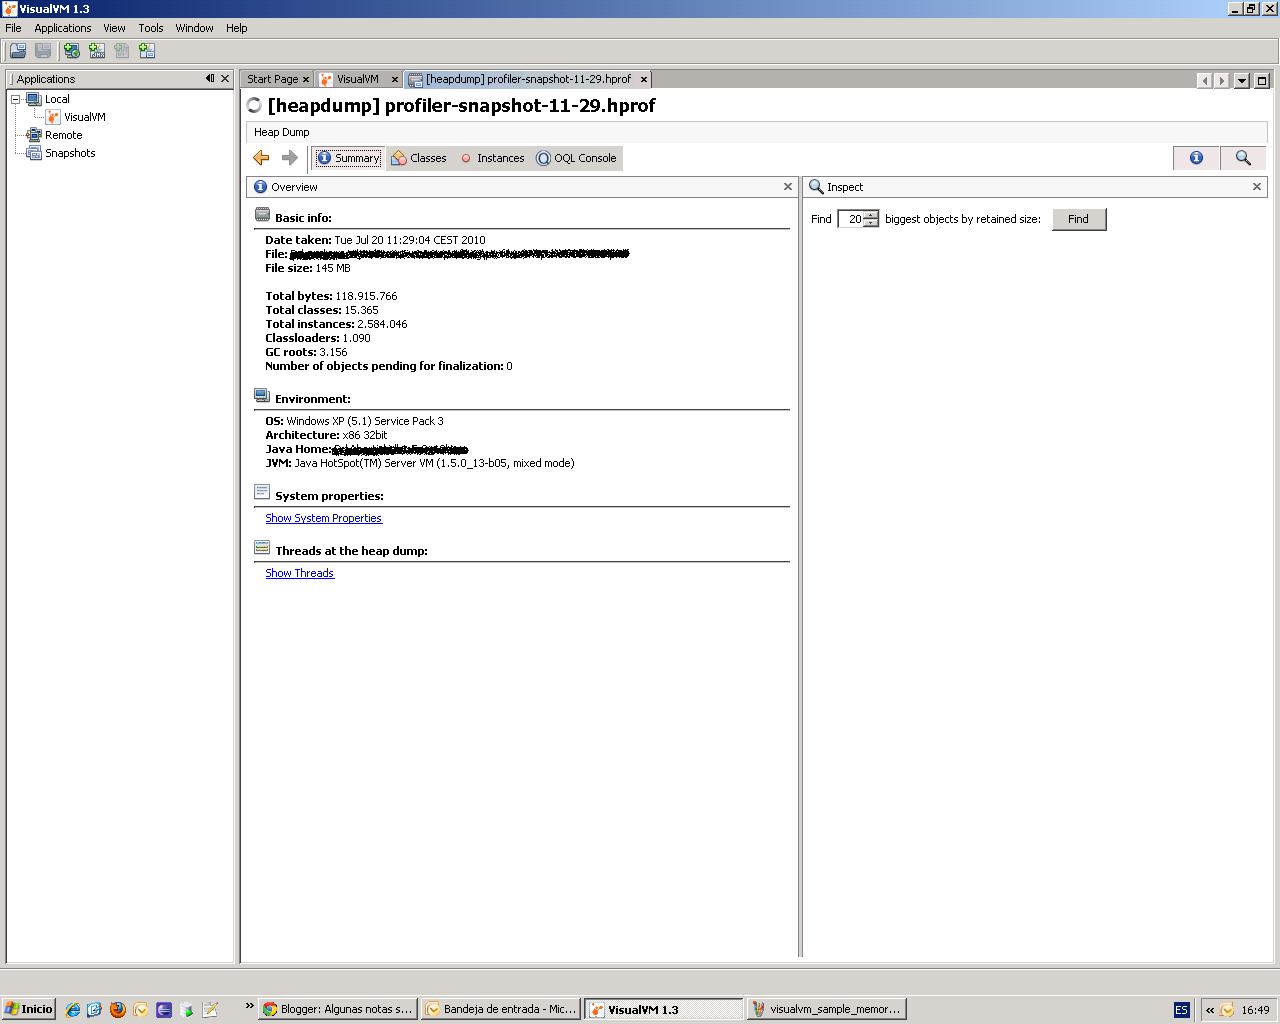Close the heapdump profiler-snapshot tab
The height and width of the screenshot is (1024, 1280).
[644, 79]
